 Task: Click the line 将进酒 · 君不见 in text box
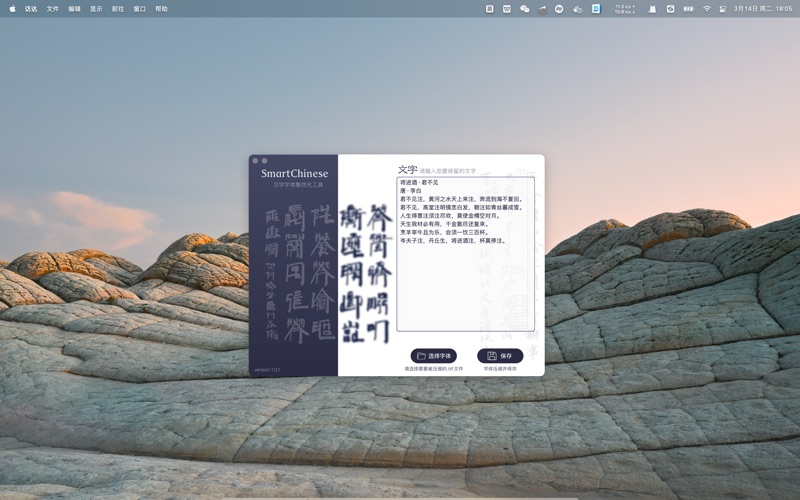tap(419, 182)
